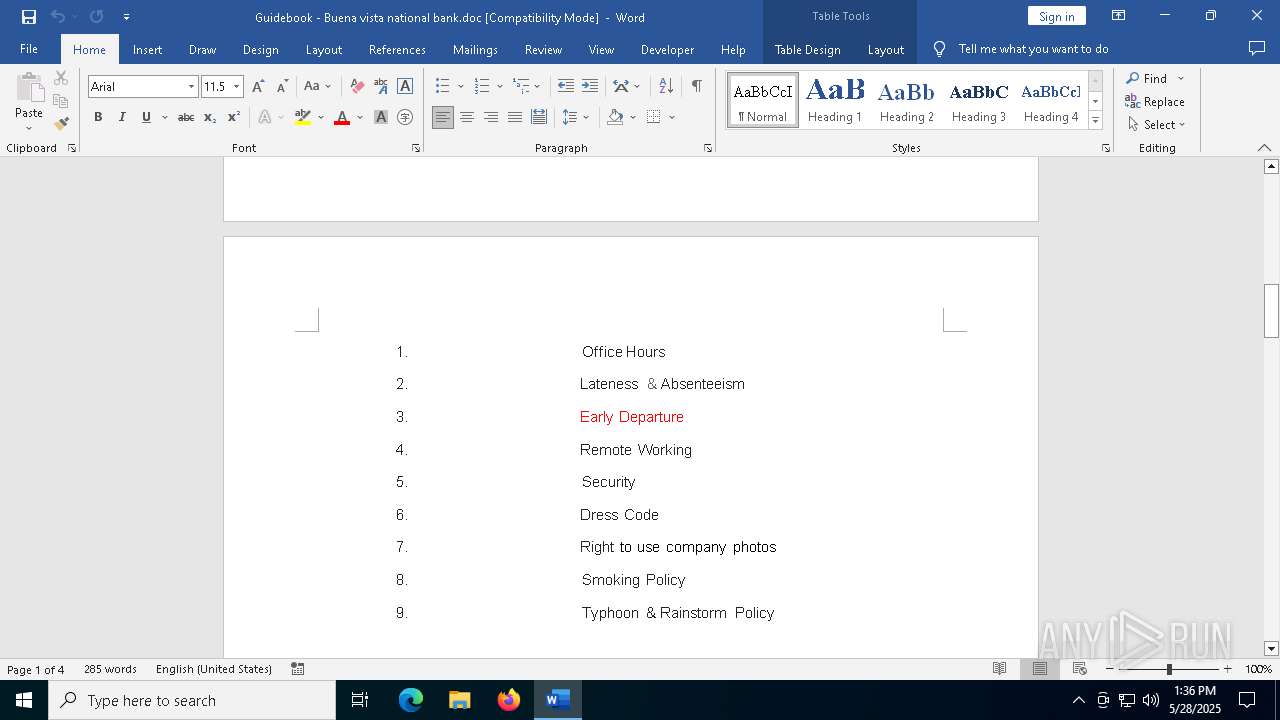1280x720 pixels.
Task: Sort the selected text alphabetically
Action: [666, 87]
